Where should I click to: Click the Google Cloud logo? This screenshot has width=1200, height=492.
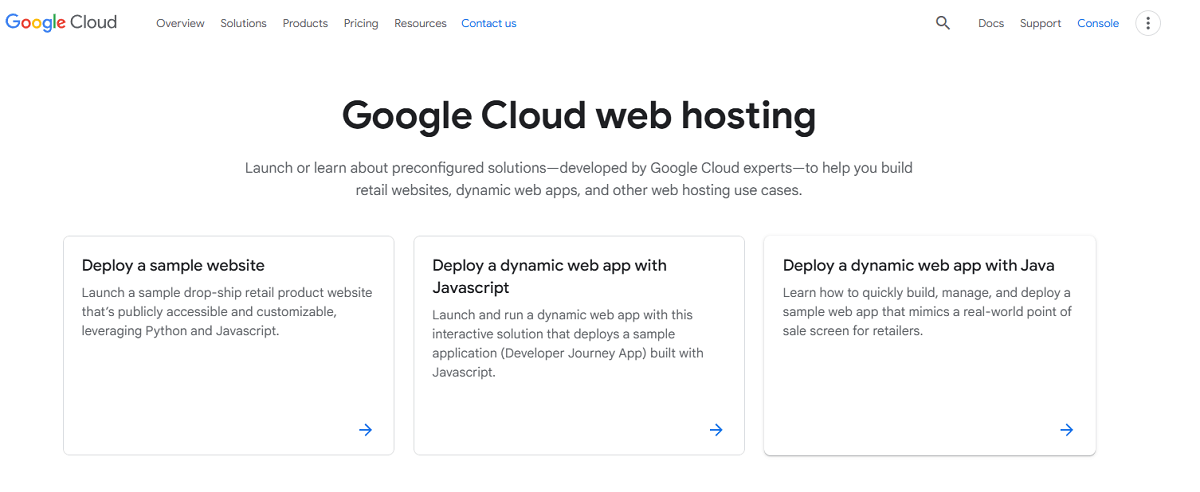61,23
